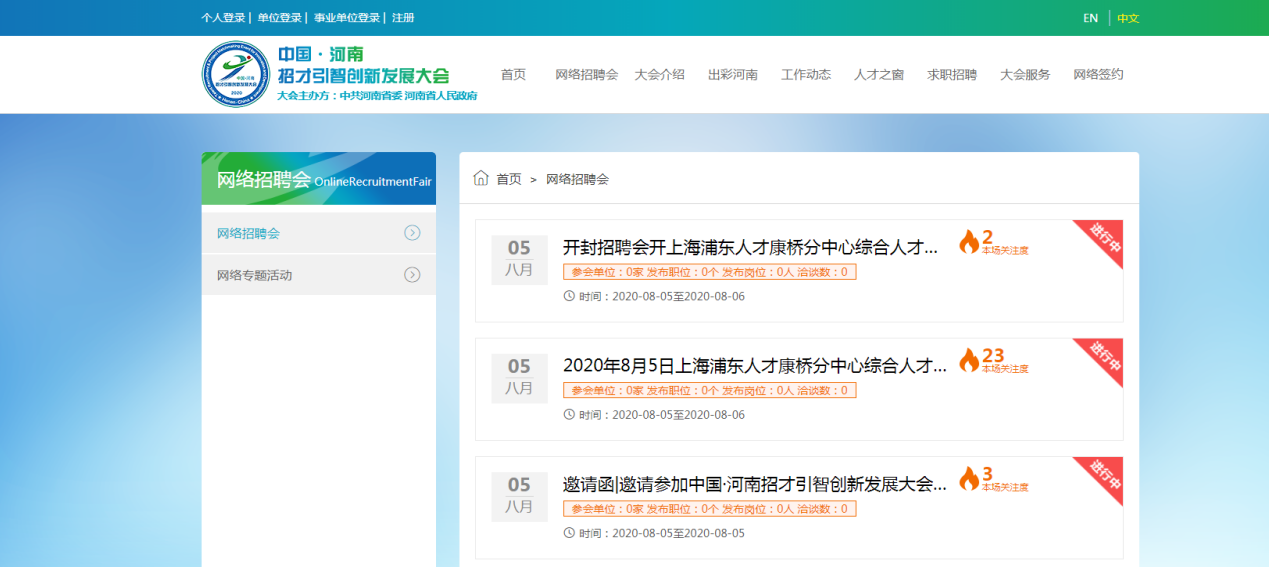Click 05 八月 date box on second listing
Screen dimensions: 1269x567
coord(519,377)
